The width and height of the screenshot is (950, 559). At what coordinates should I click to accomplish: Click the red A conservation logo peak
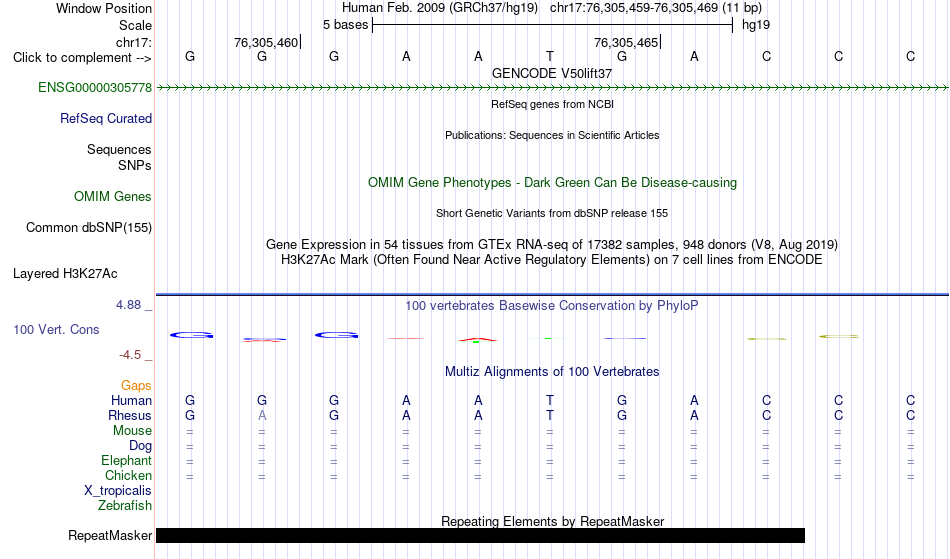point(477,340)
